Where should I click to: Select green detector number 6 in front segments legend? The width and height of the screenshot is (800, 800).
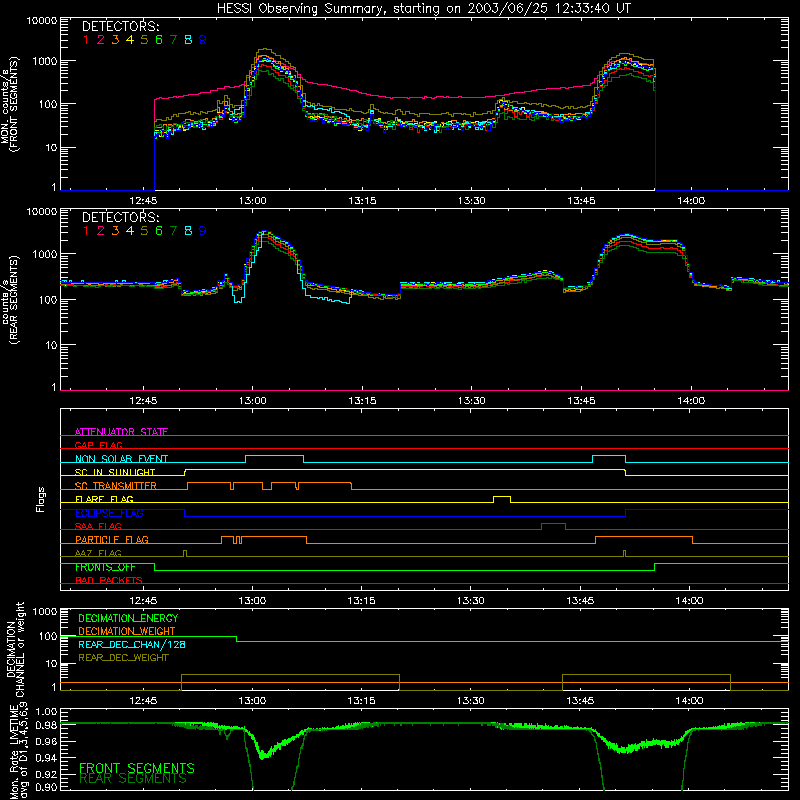pyautogui.click(x=159, y=40)
